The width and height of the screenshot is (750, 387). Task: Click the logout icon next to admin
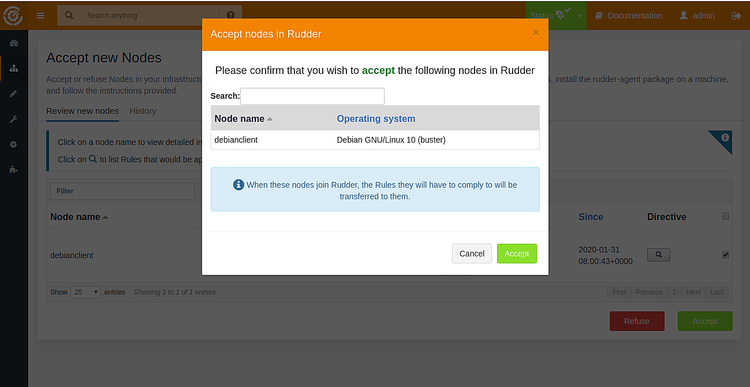click(736, 16)
